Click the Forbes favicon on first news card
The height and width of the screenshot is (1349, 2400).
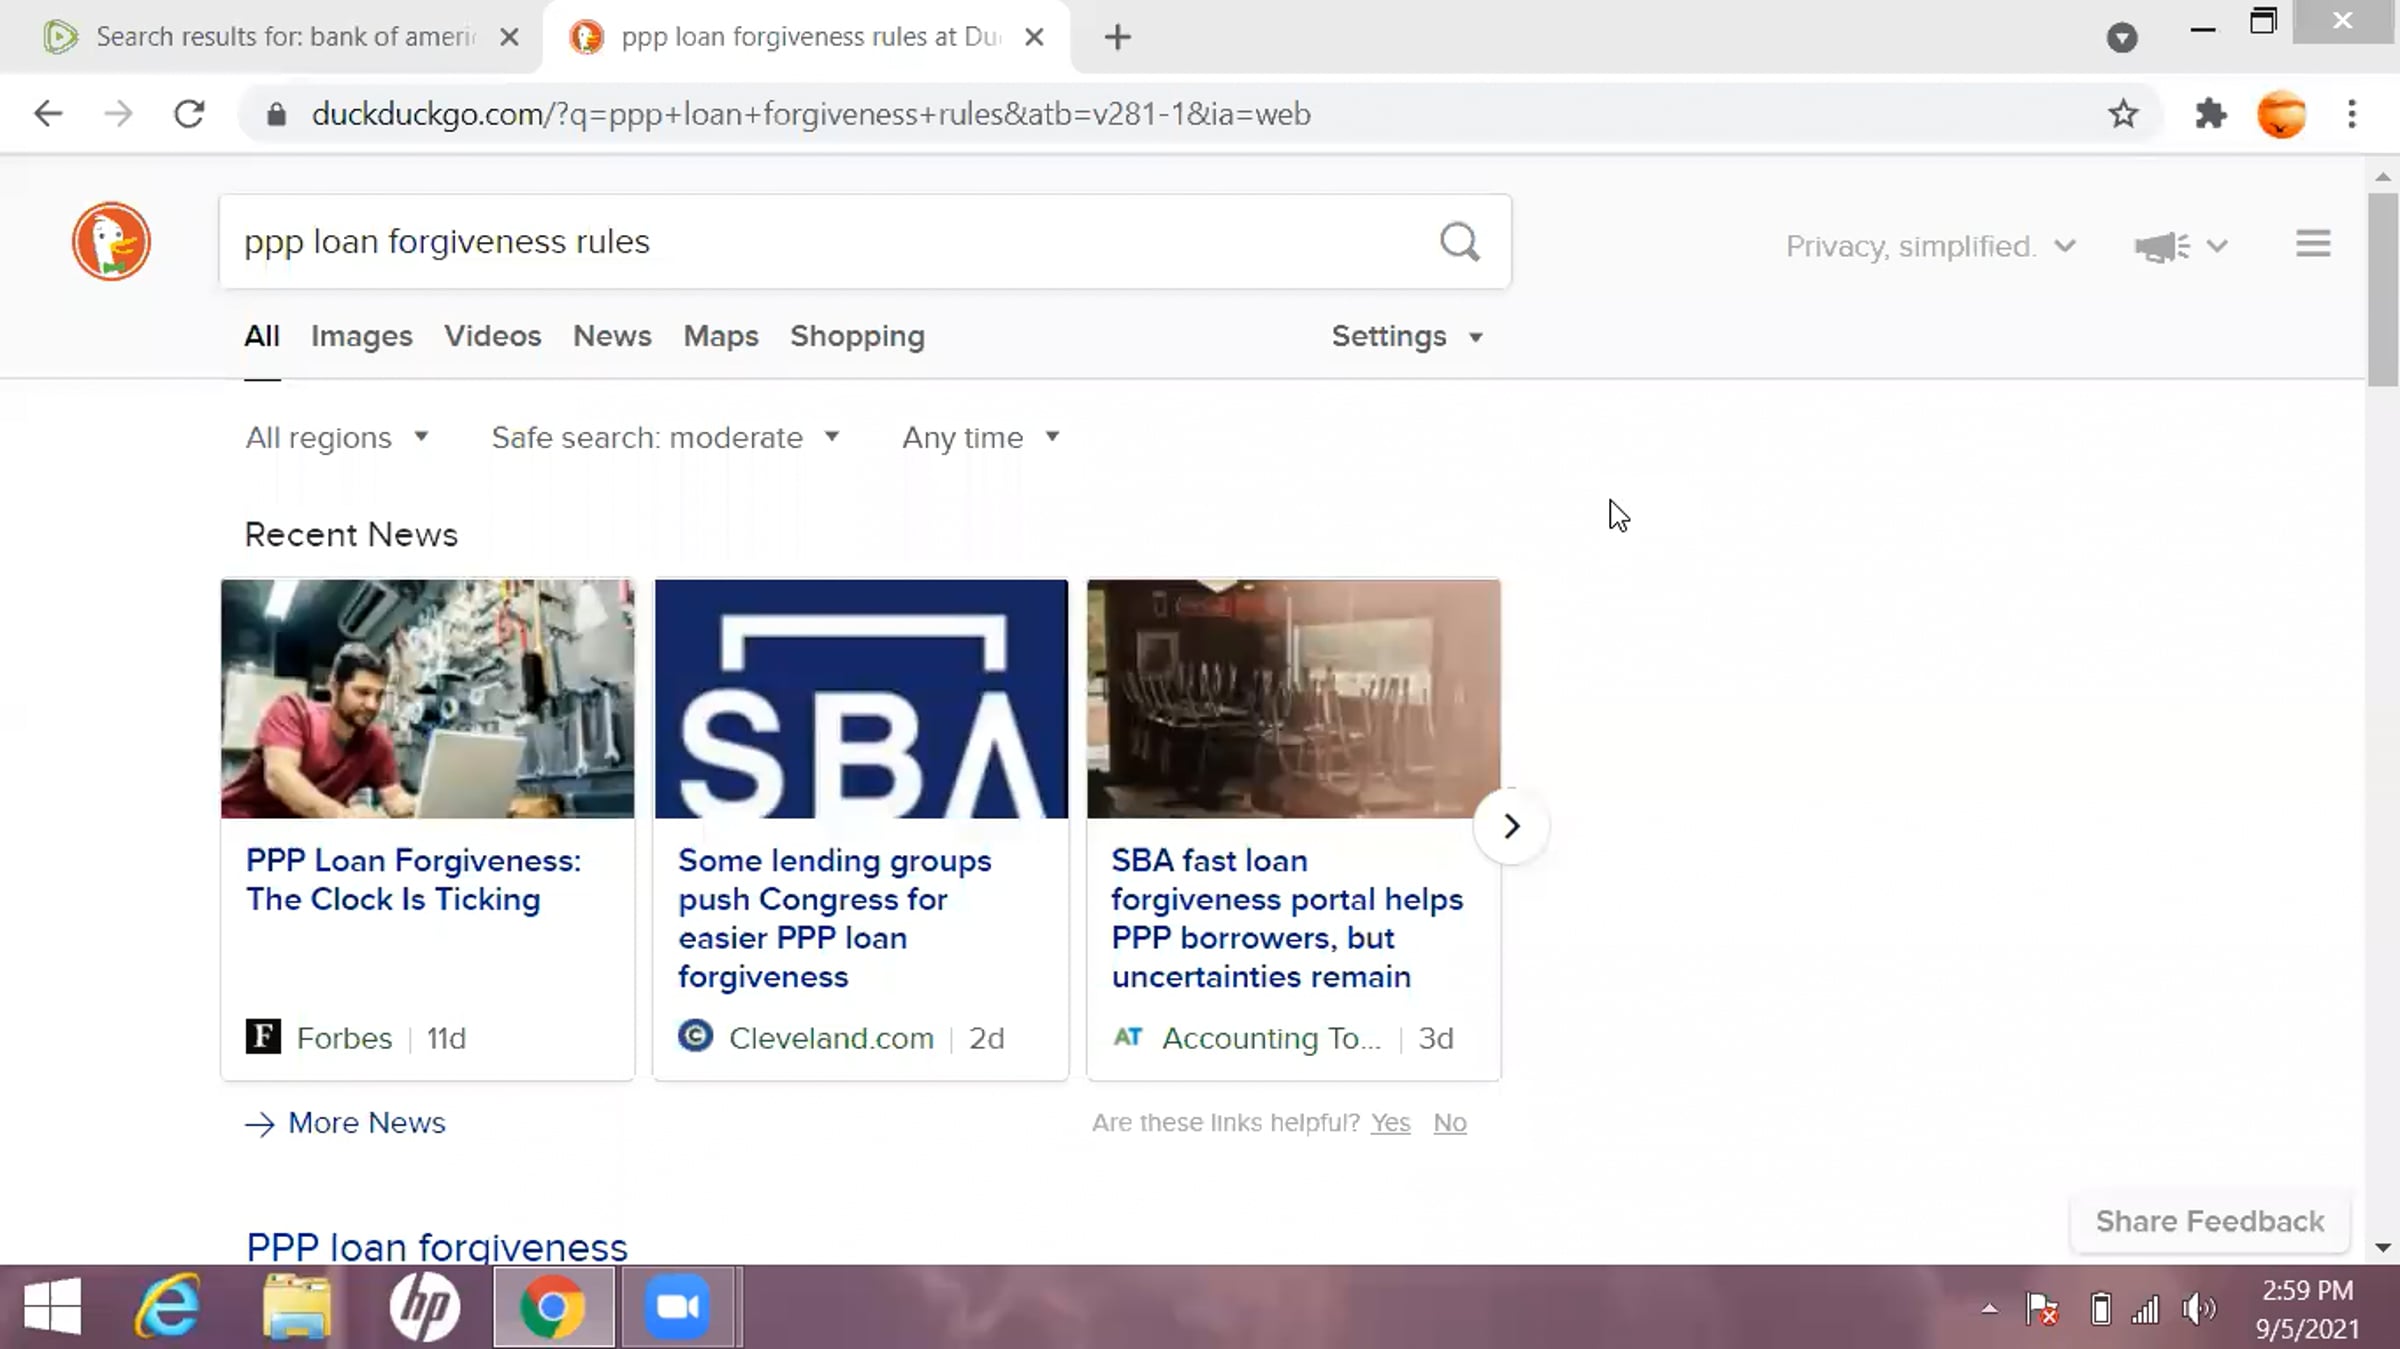tap(263, 1037)
